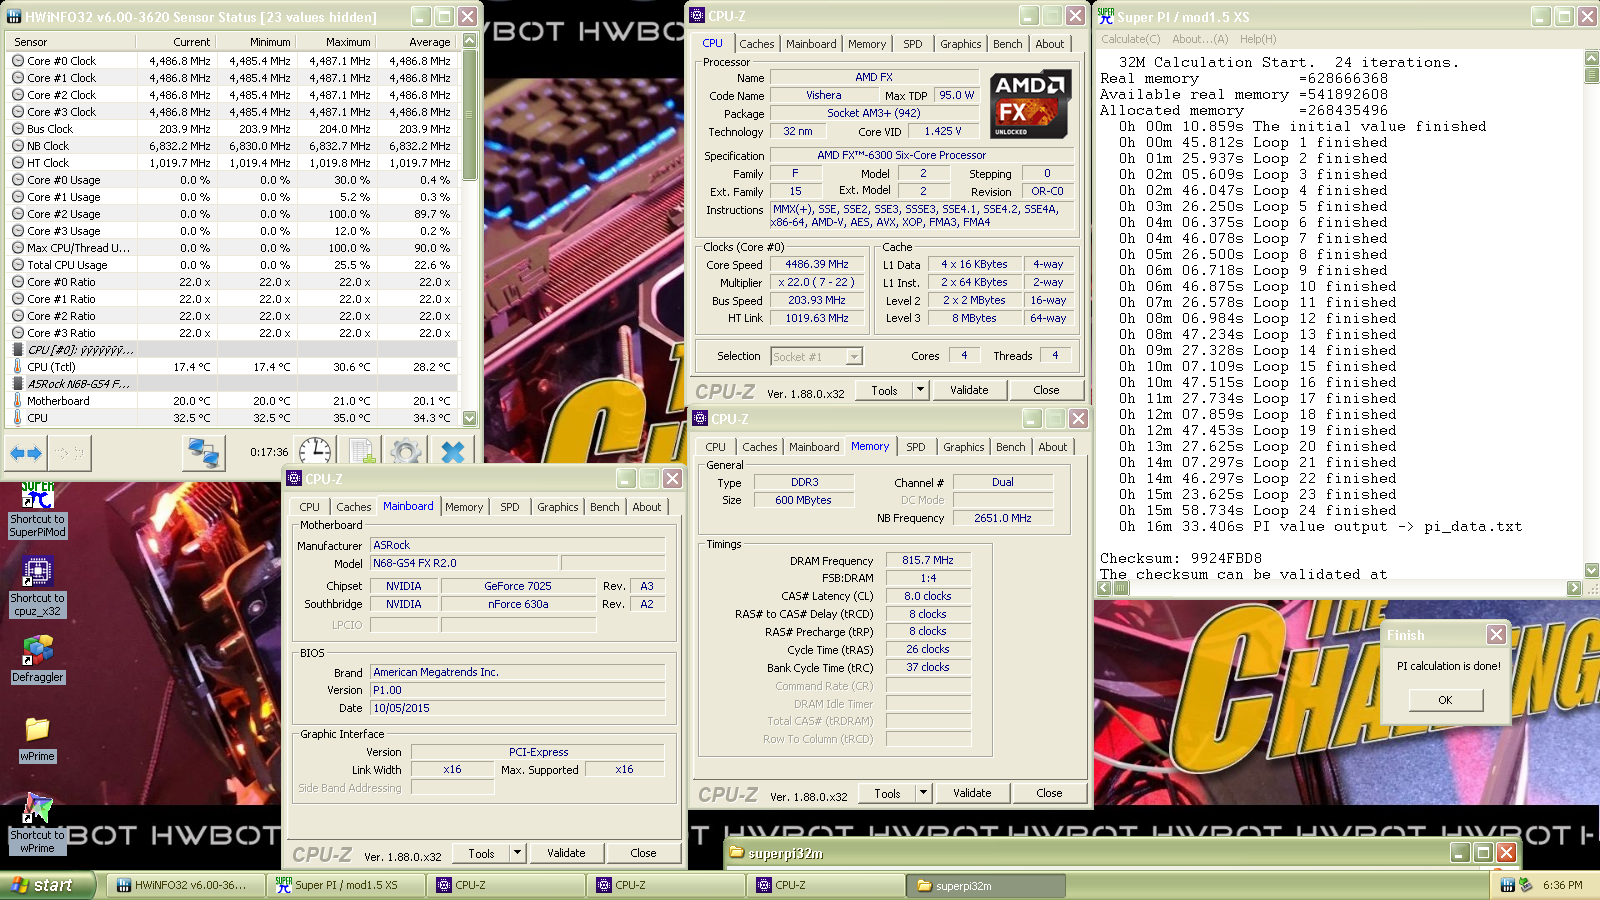Open Tools dropdown arrow in CPU-Z Memory window
This screenshot has height=900, width=1600.
point(924,793)
